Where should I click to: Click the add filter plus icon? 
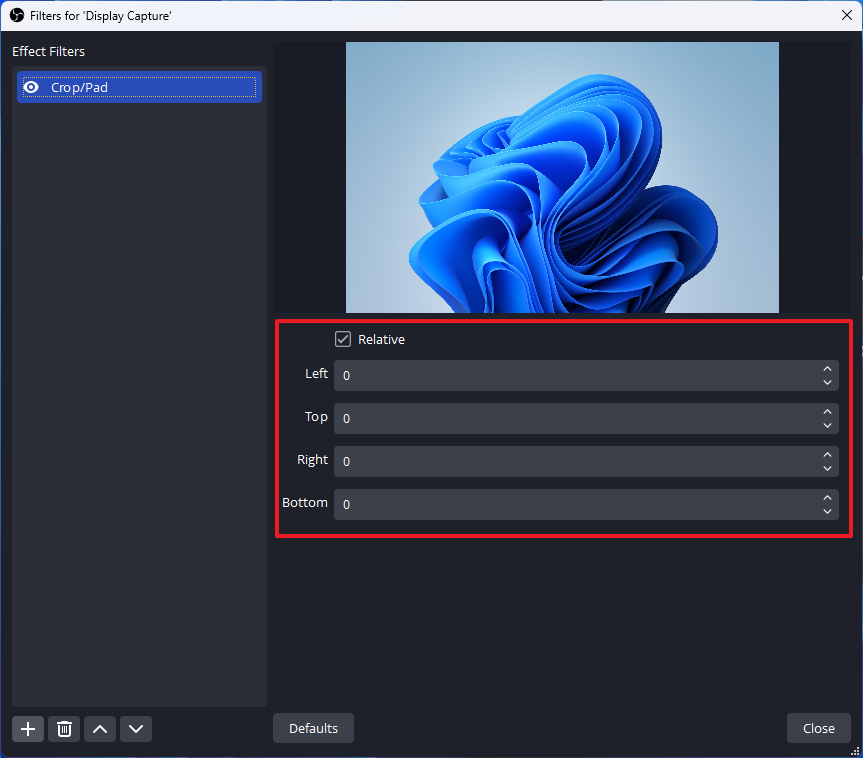[28, 729]
